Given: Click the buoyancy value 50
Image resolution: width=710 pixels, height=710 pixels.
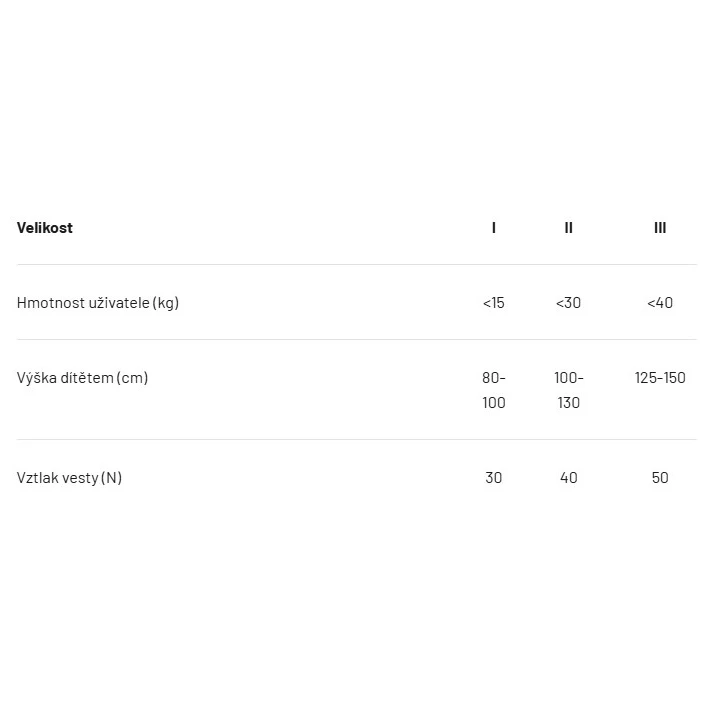Looking at the screenshot, I should 660,478.
